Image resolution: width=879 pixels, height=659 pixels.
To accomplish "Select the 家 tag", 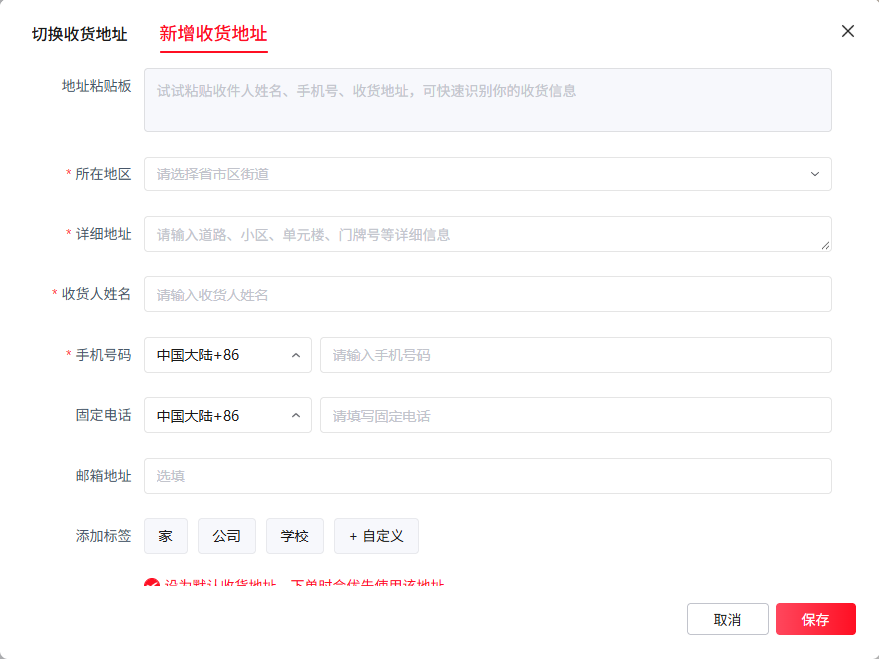I will click(165, 536).
